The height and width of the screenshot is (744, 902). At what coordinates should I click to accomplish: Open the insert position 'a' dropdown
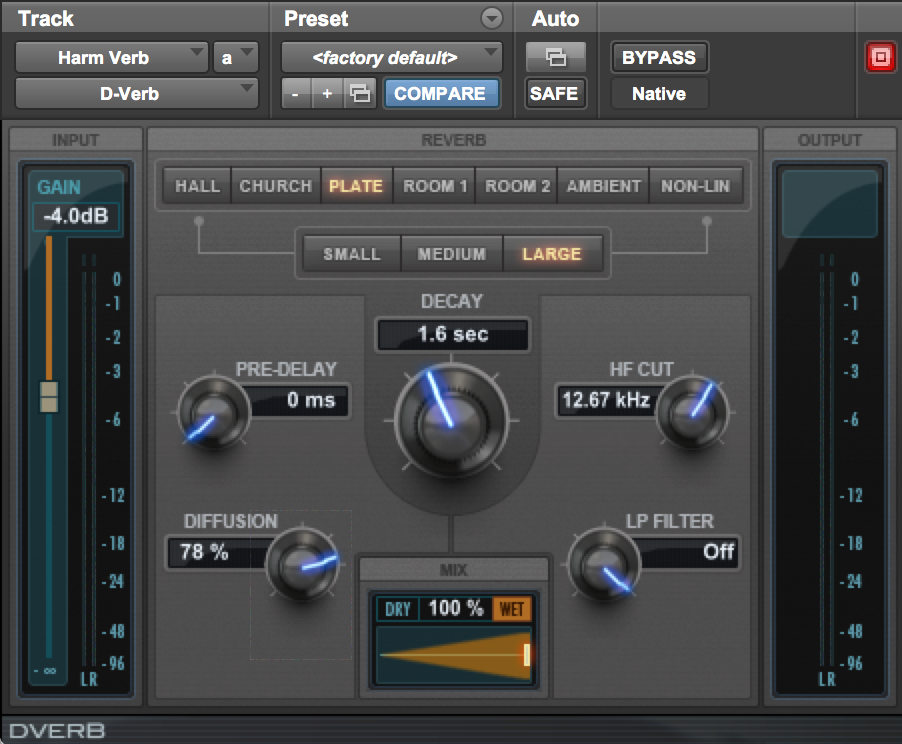(235, 58)
